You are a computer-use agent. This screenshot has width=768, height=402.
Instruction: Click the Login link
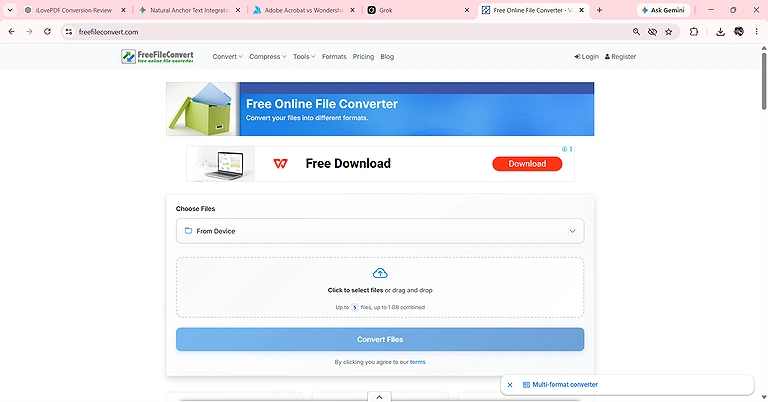pos(586,57)
